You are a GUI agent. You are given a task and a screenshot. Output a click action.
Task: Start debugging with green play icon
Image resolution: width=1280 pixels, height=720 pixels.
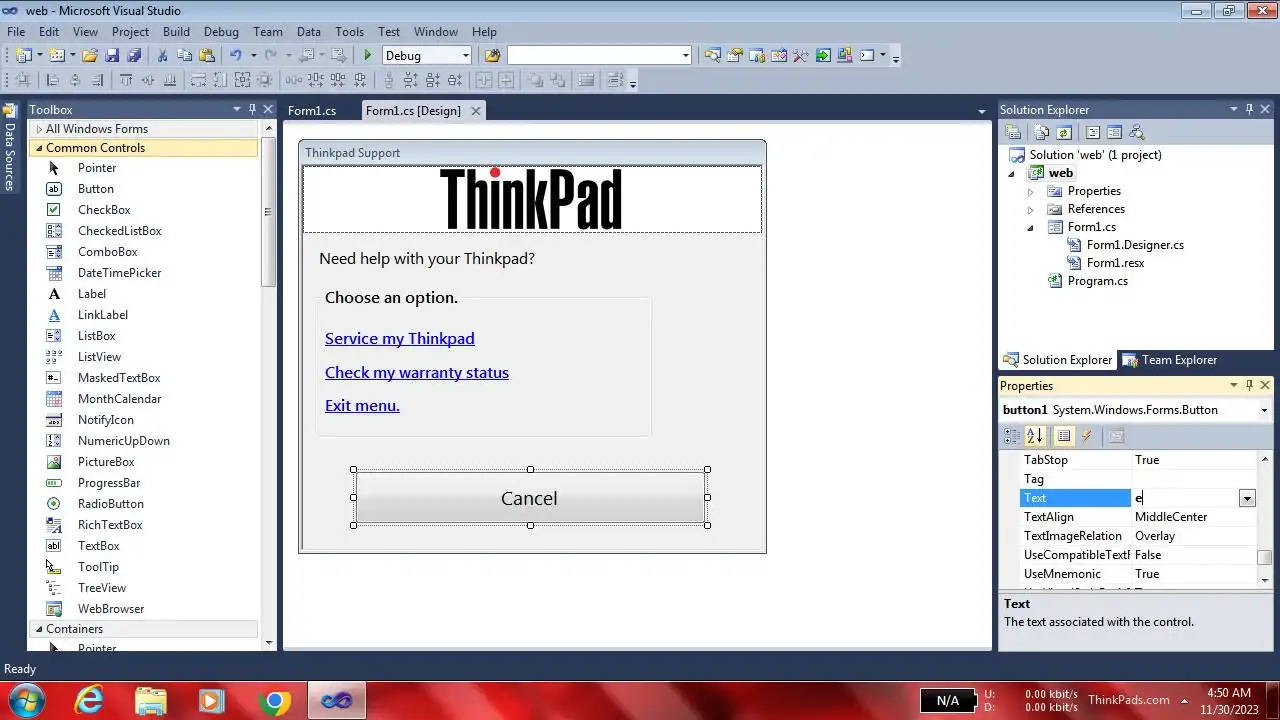coord(368,55)
